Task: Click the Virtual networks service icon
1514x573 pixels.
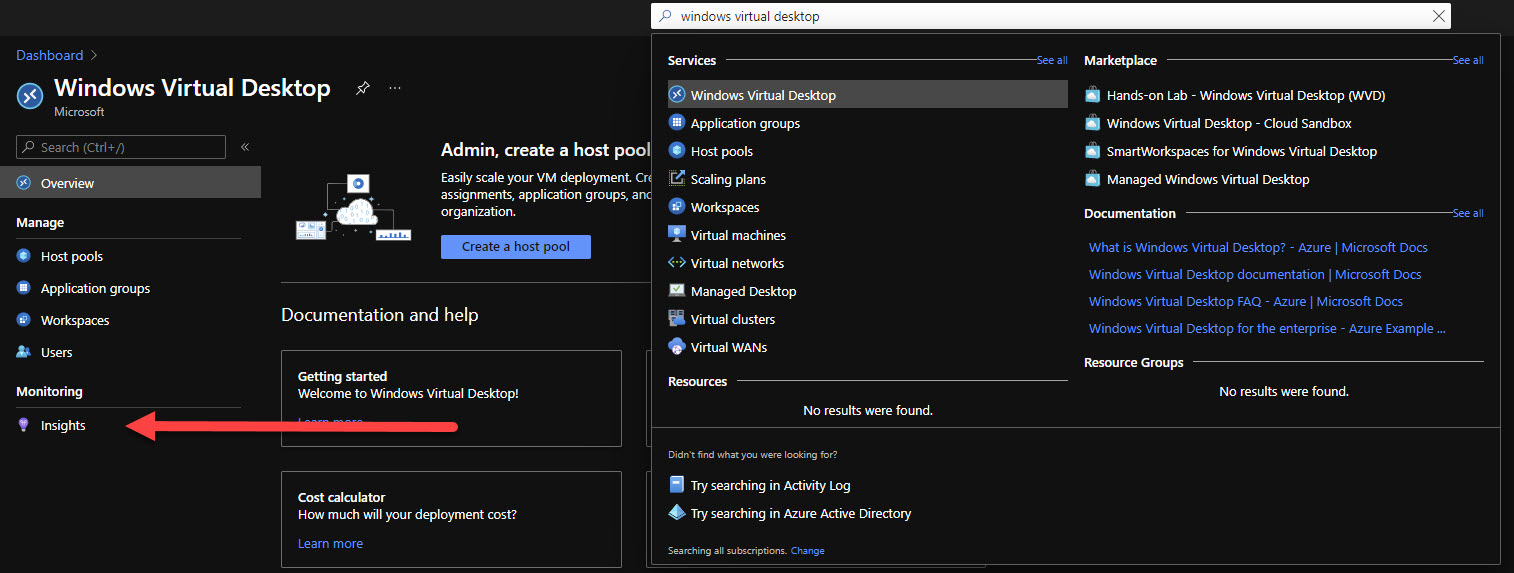Action: pos(677,263)
